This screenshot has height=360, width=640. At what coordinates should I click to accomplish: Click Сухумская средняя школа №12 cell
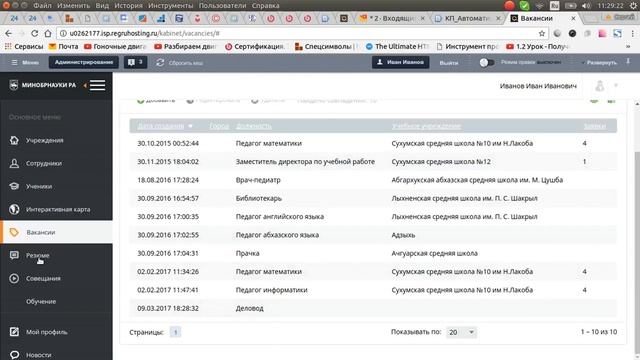[x=441, y=162]
